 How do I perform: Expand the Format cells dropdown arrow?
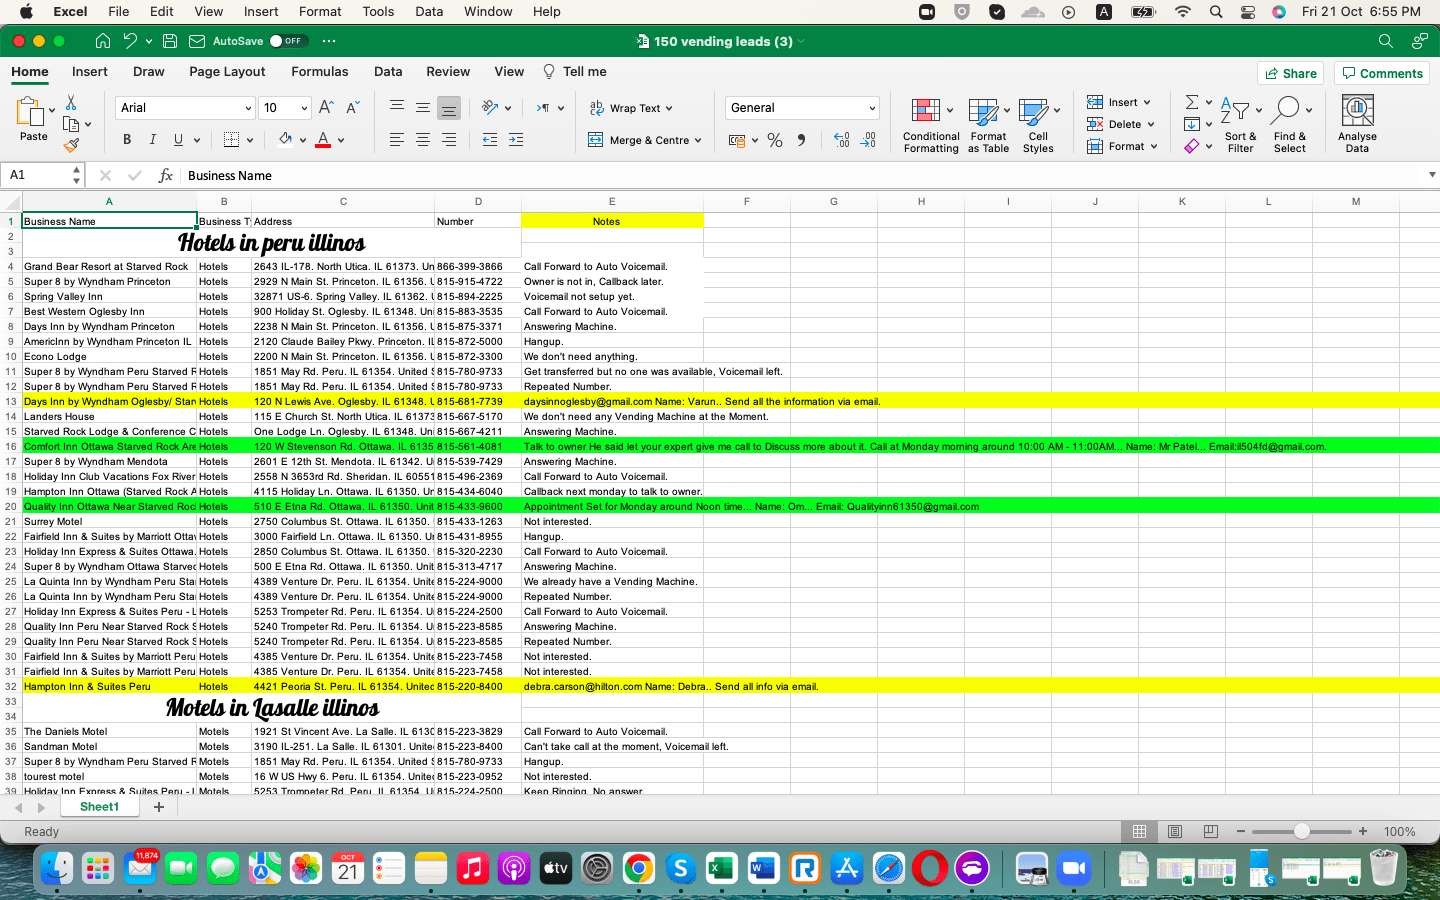point(1154,146)
